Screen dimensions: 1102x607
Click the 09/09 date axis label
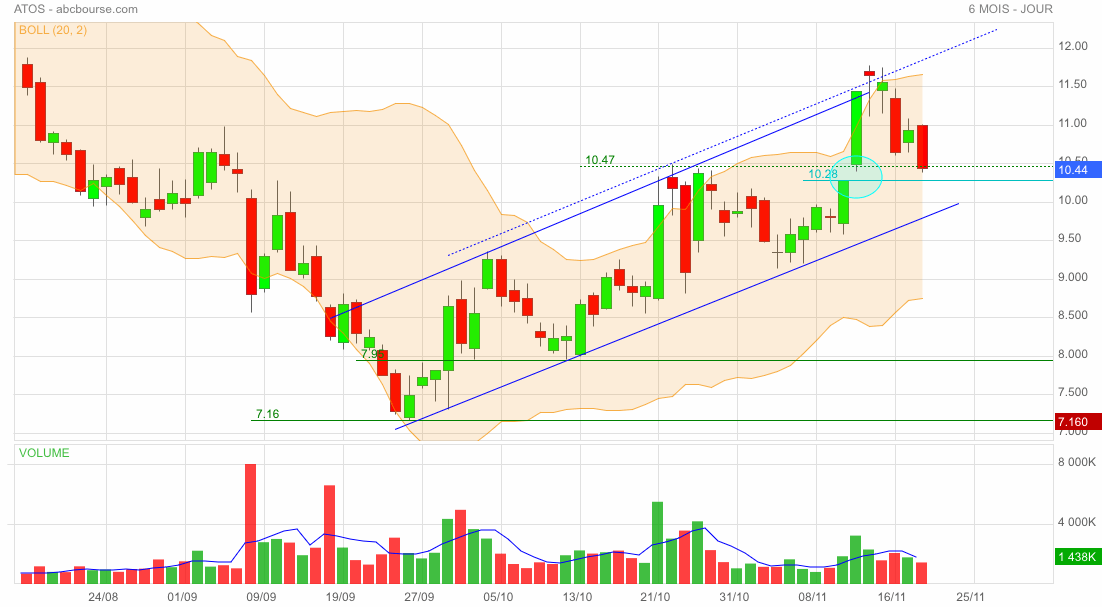click(x=261, y=596)
